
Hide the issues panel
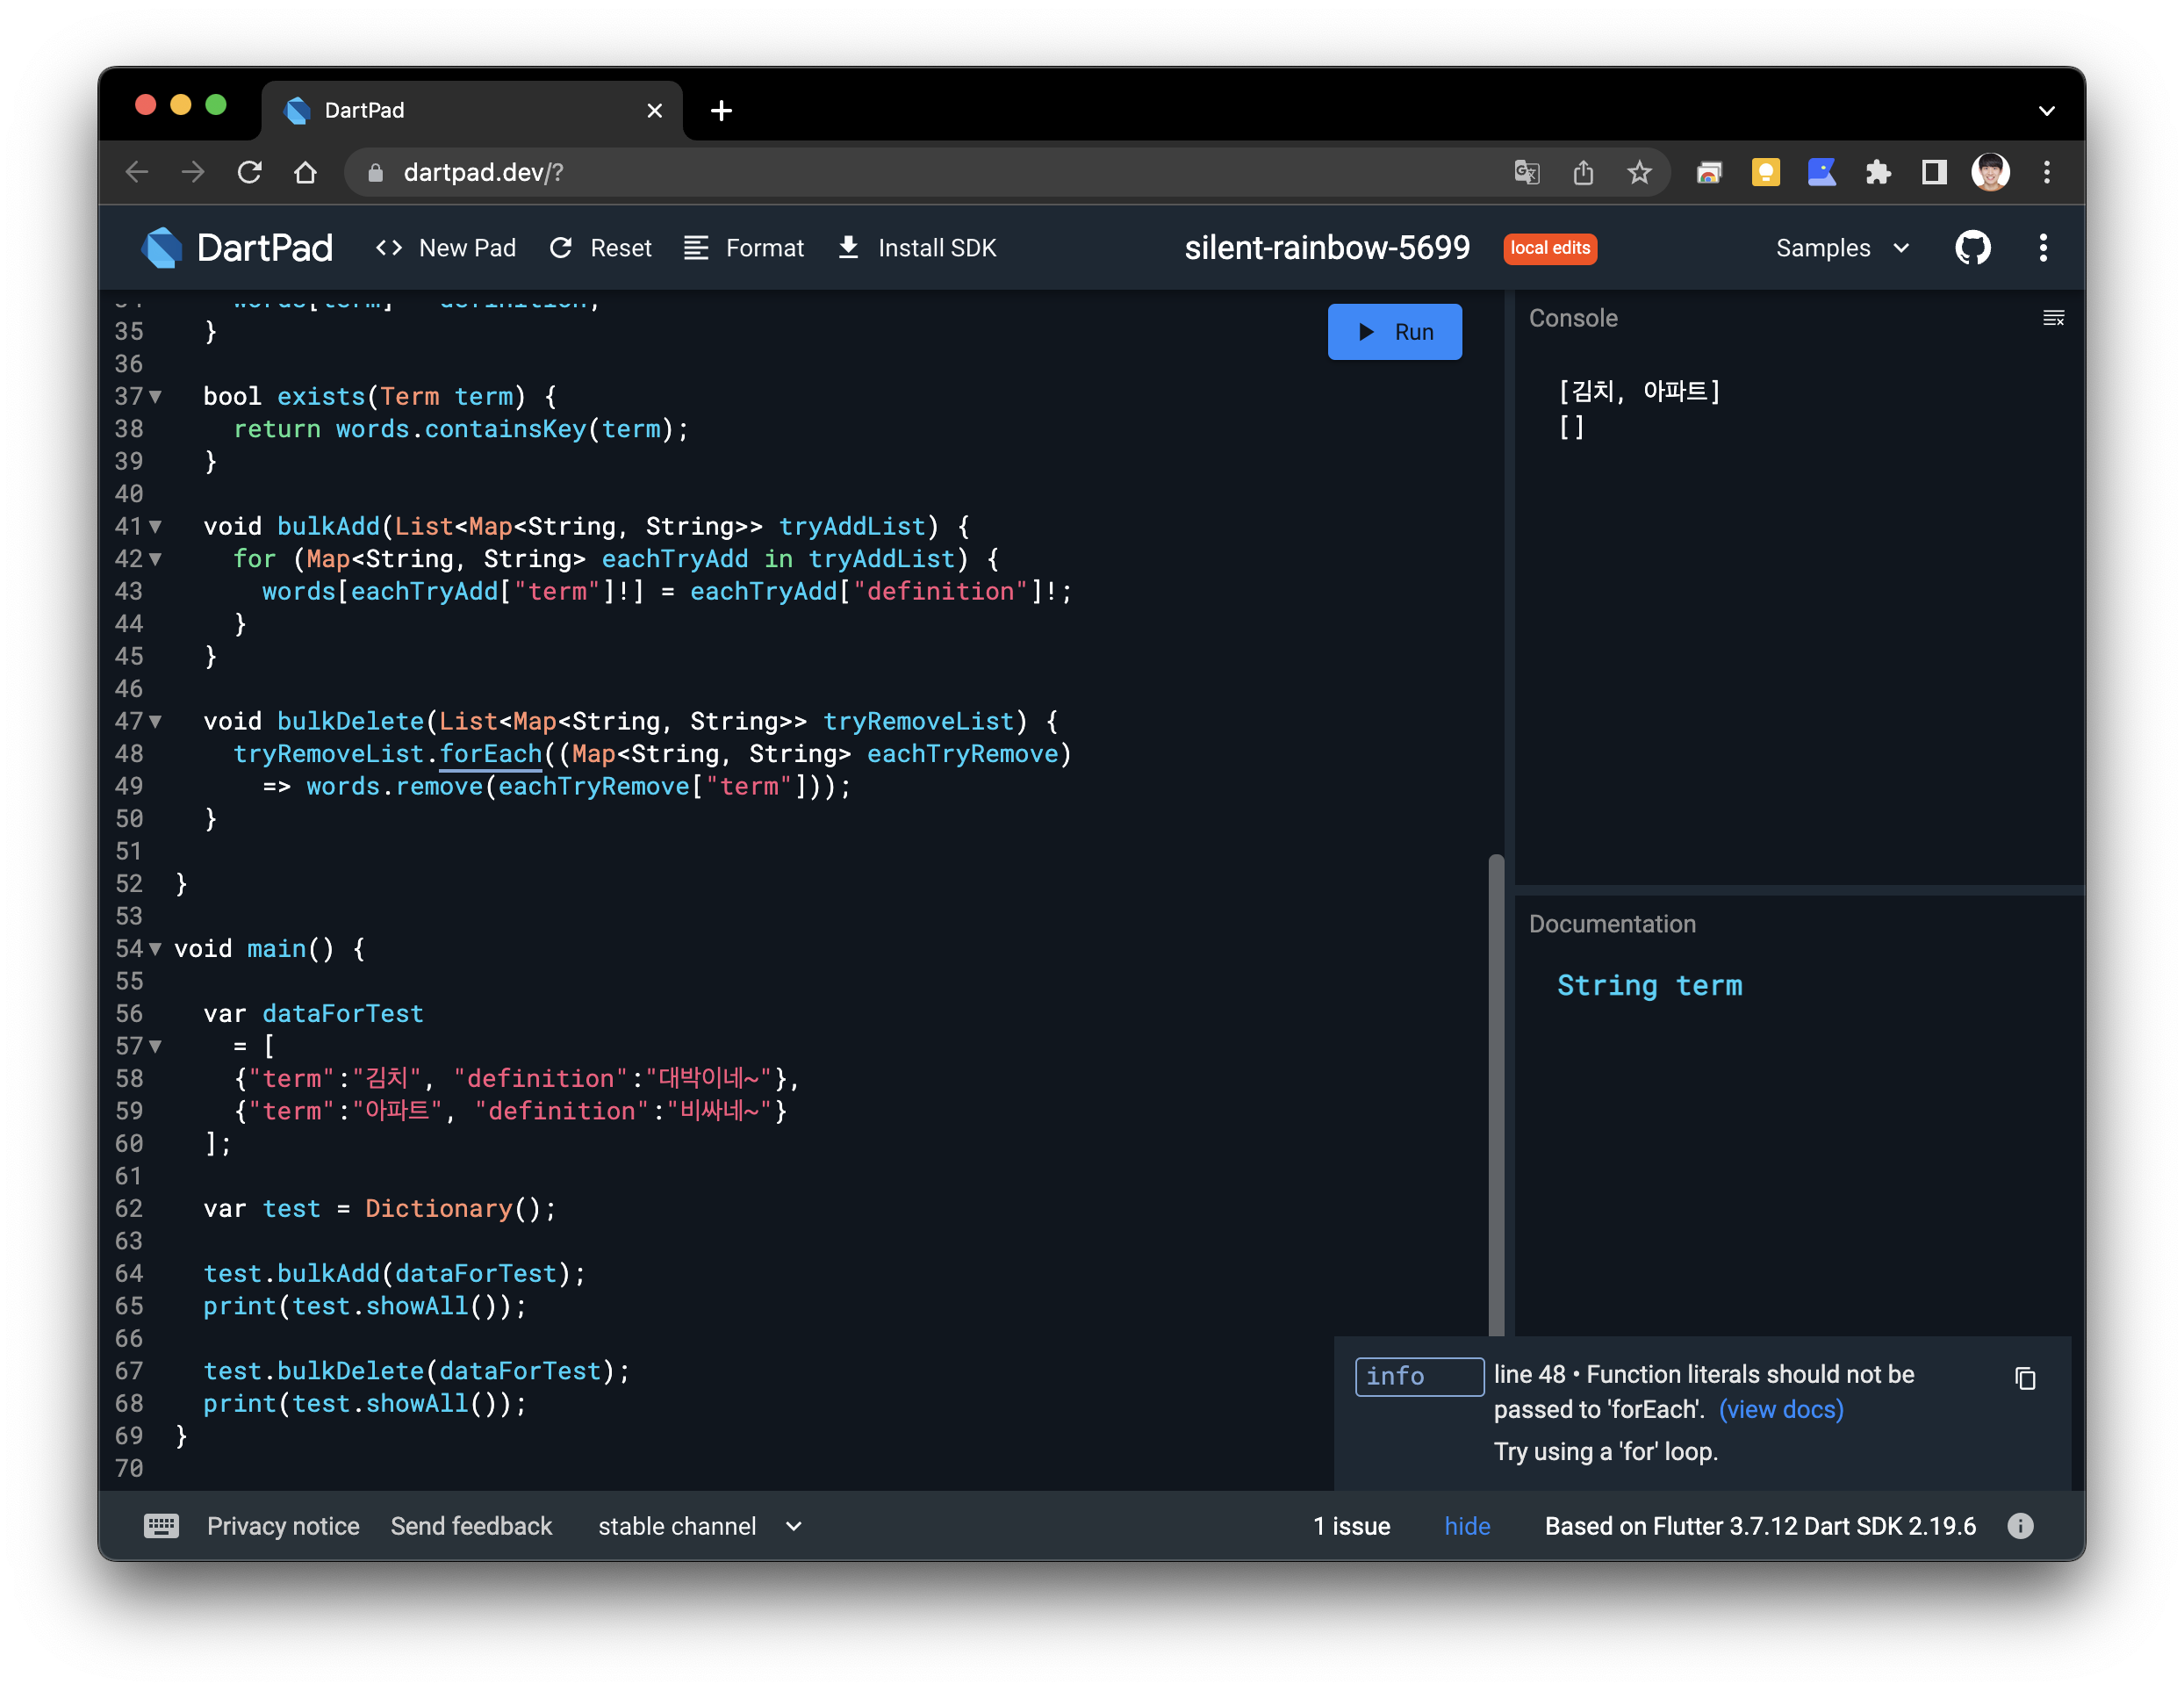pyautogui.click(x=1466, y=1526)
